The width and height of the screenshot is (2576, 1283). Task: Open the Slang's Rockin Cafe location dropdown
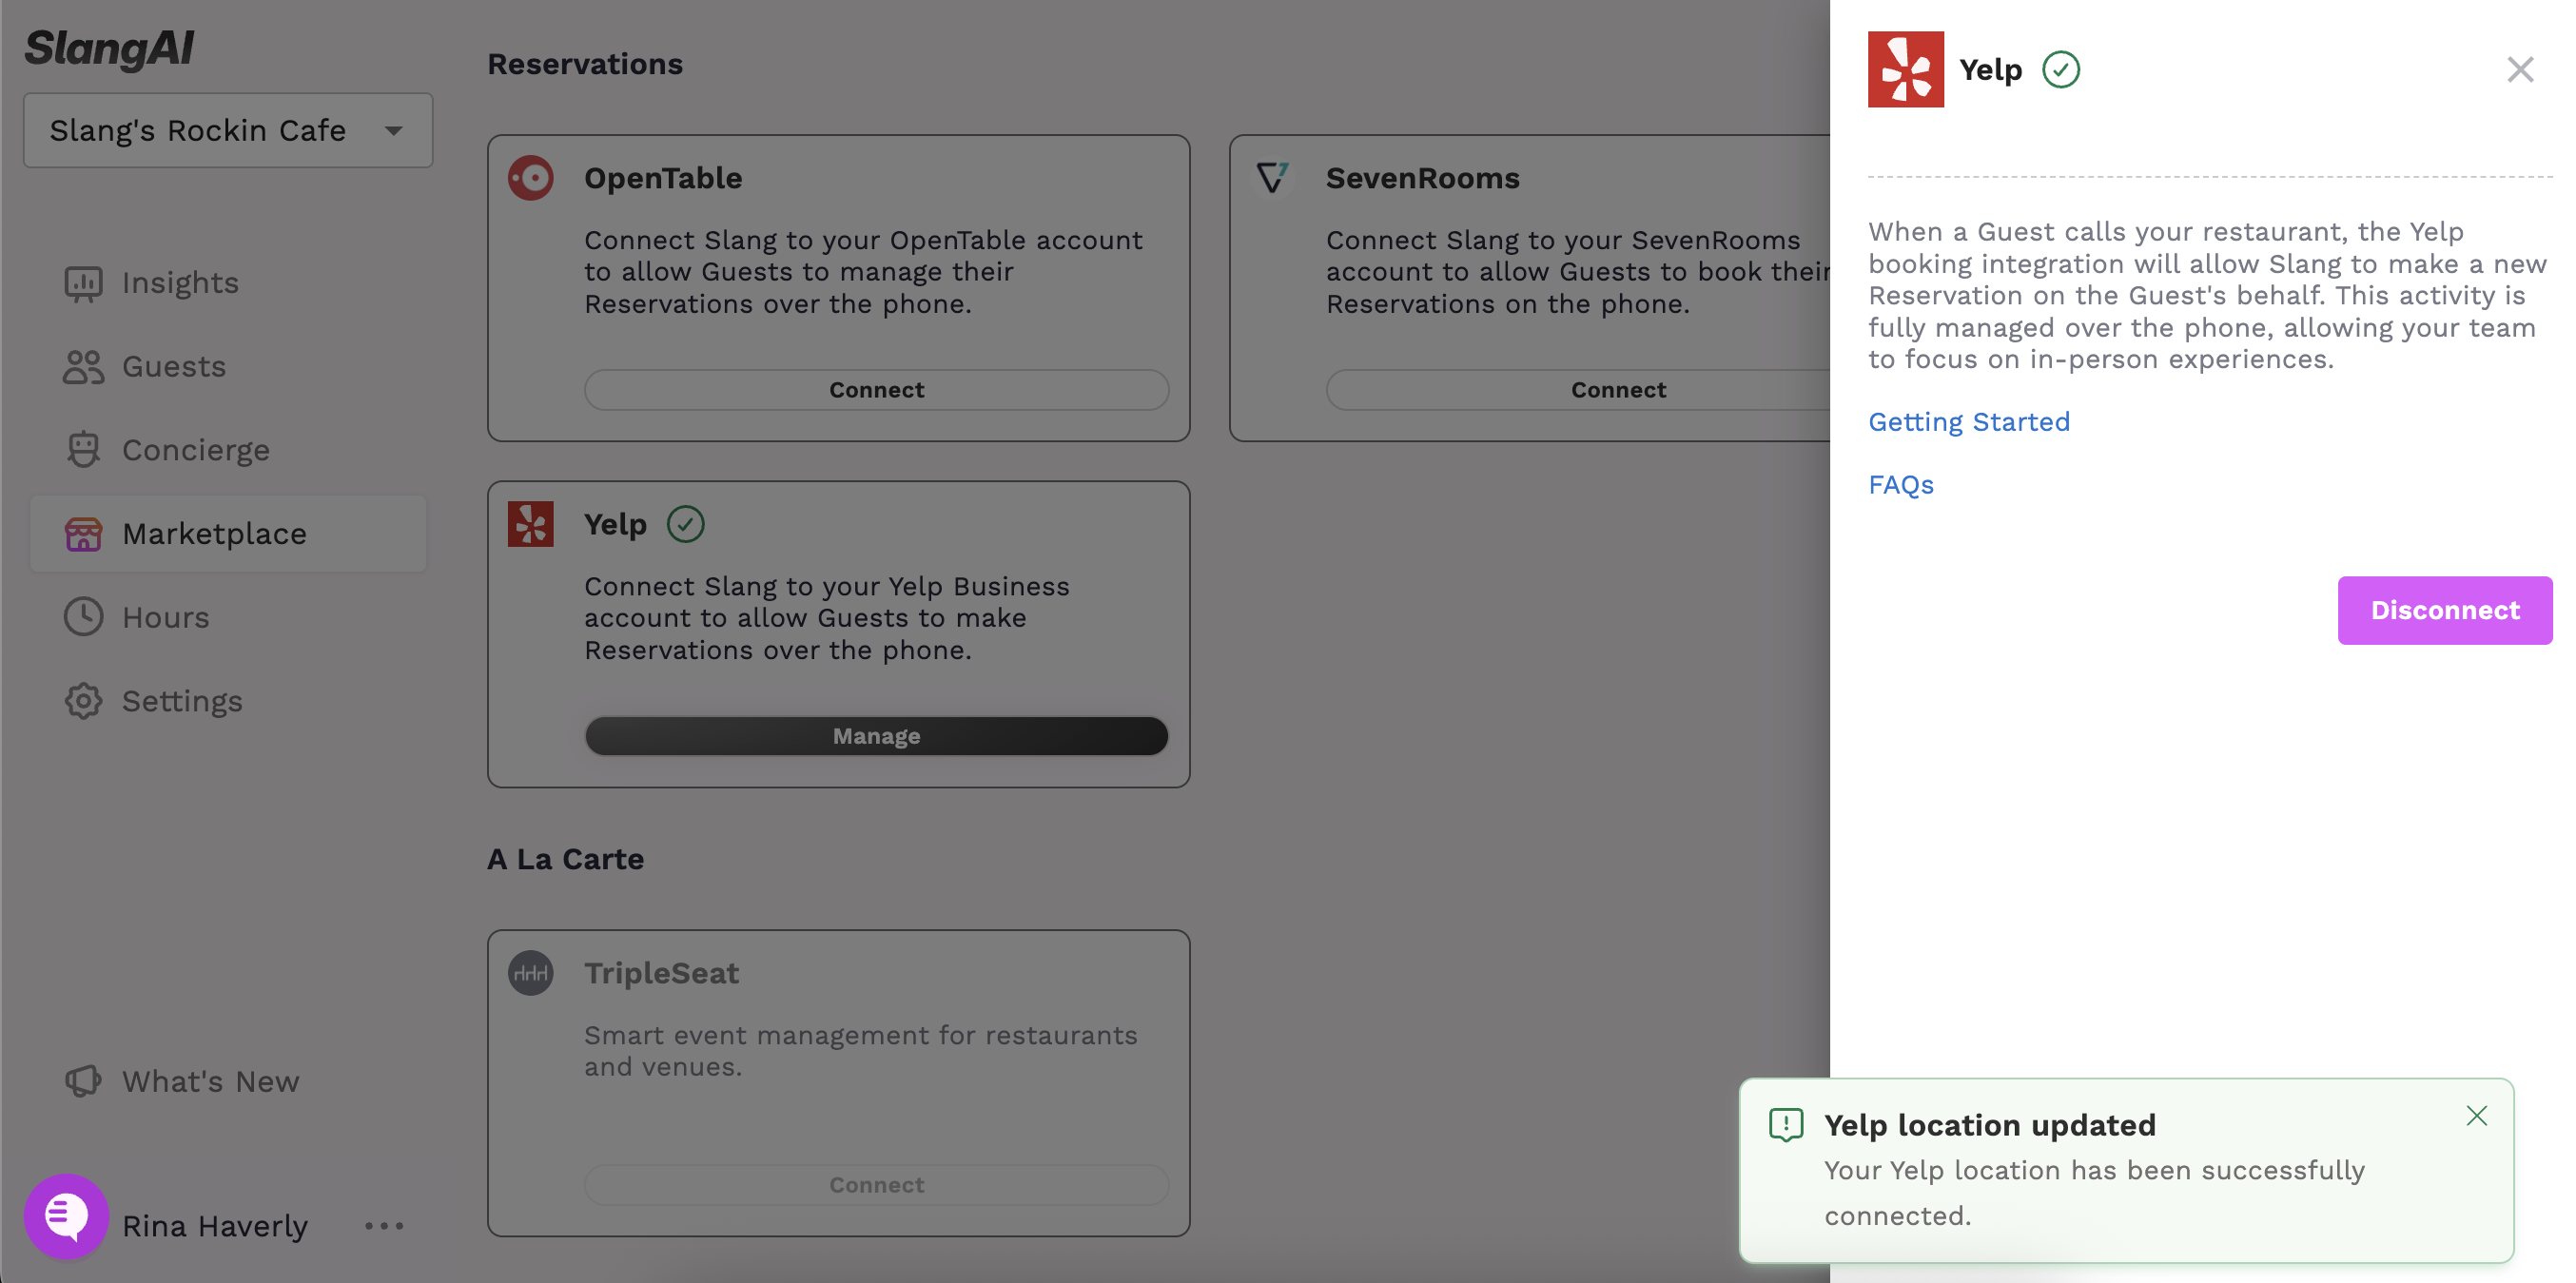(228, 130)
